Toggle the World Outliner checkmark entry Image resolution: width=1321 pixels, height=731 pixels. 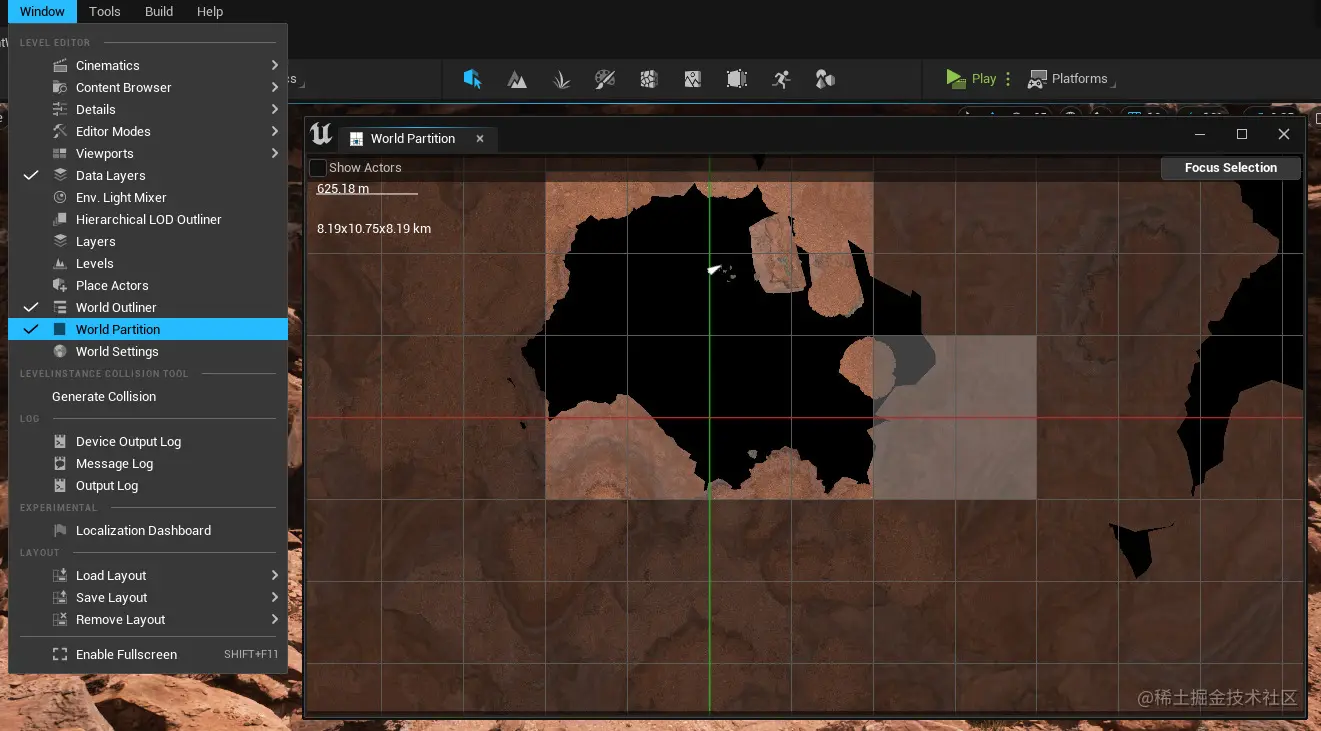(x=148, y=307)
